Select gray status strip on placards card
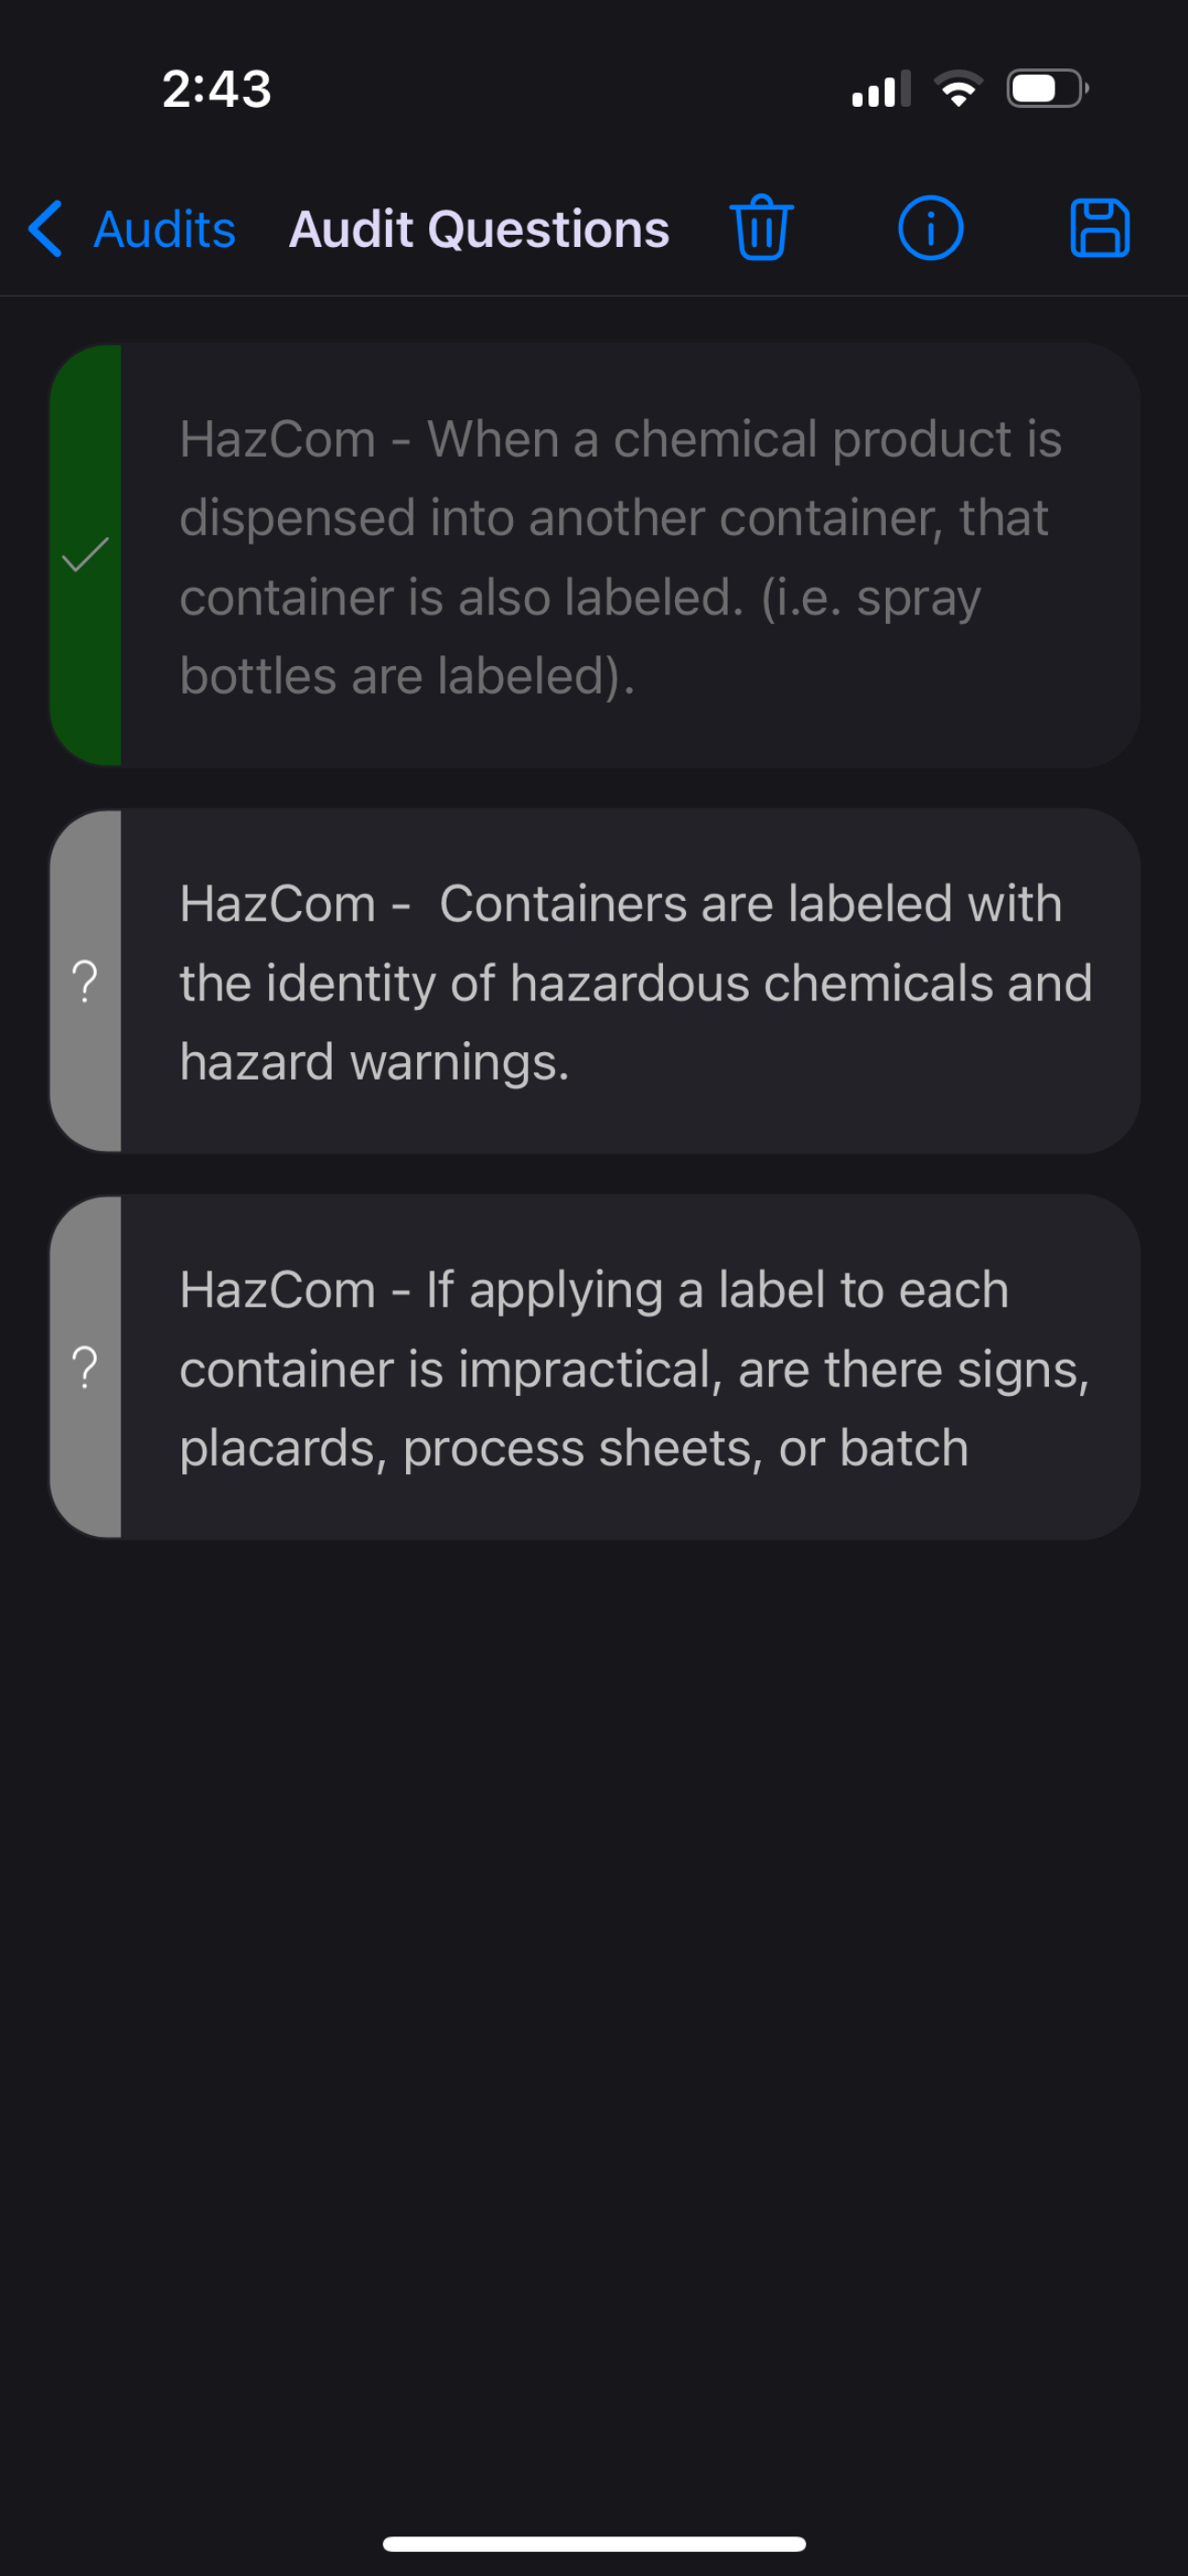1188x2576 pixels. (x=85, y=1367)
